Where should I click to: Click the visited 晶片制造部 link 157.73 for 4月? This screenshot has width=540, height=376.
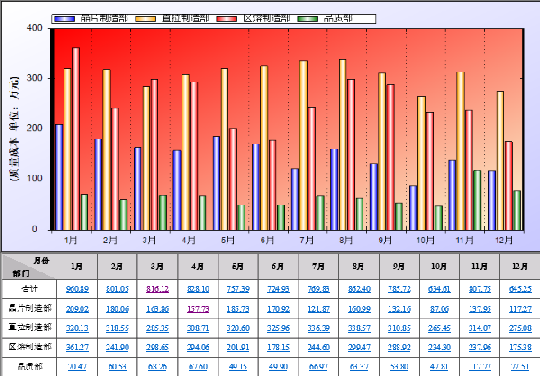[198, 309]
